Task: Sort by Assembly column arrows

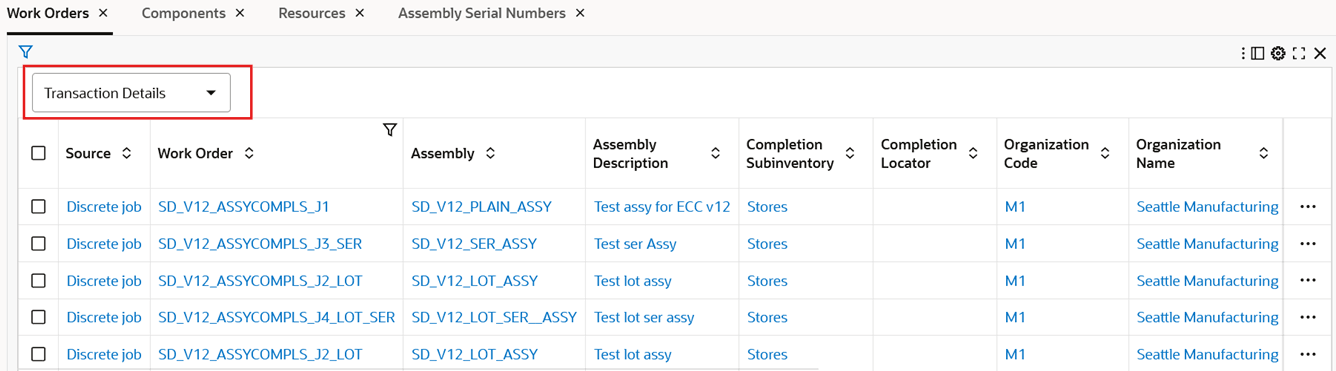Action: pos(490,153)
